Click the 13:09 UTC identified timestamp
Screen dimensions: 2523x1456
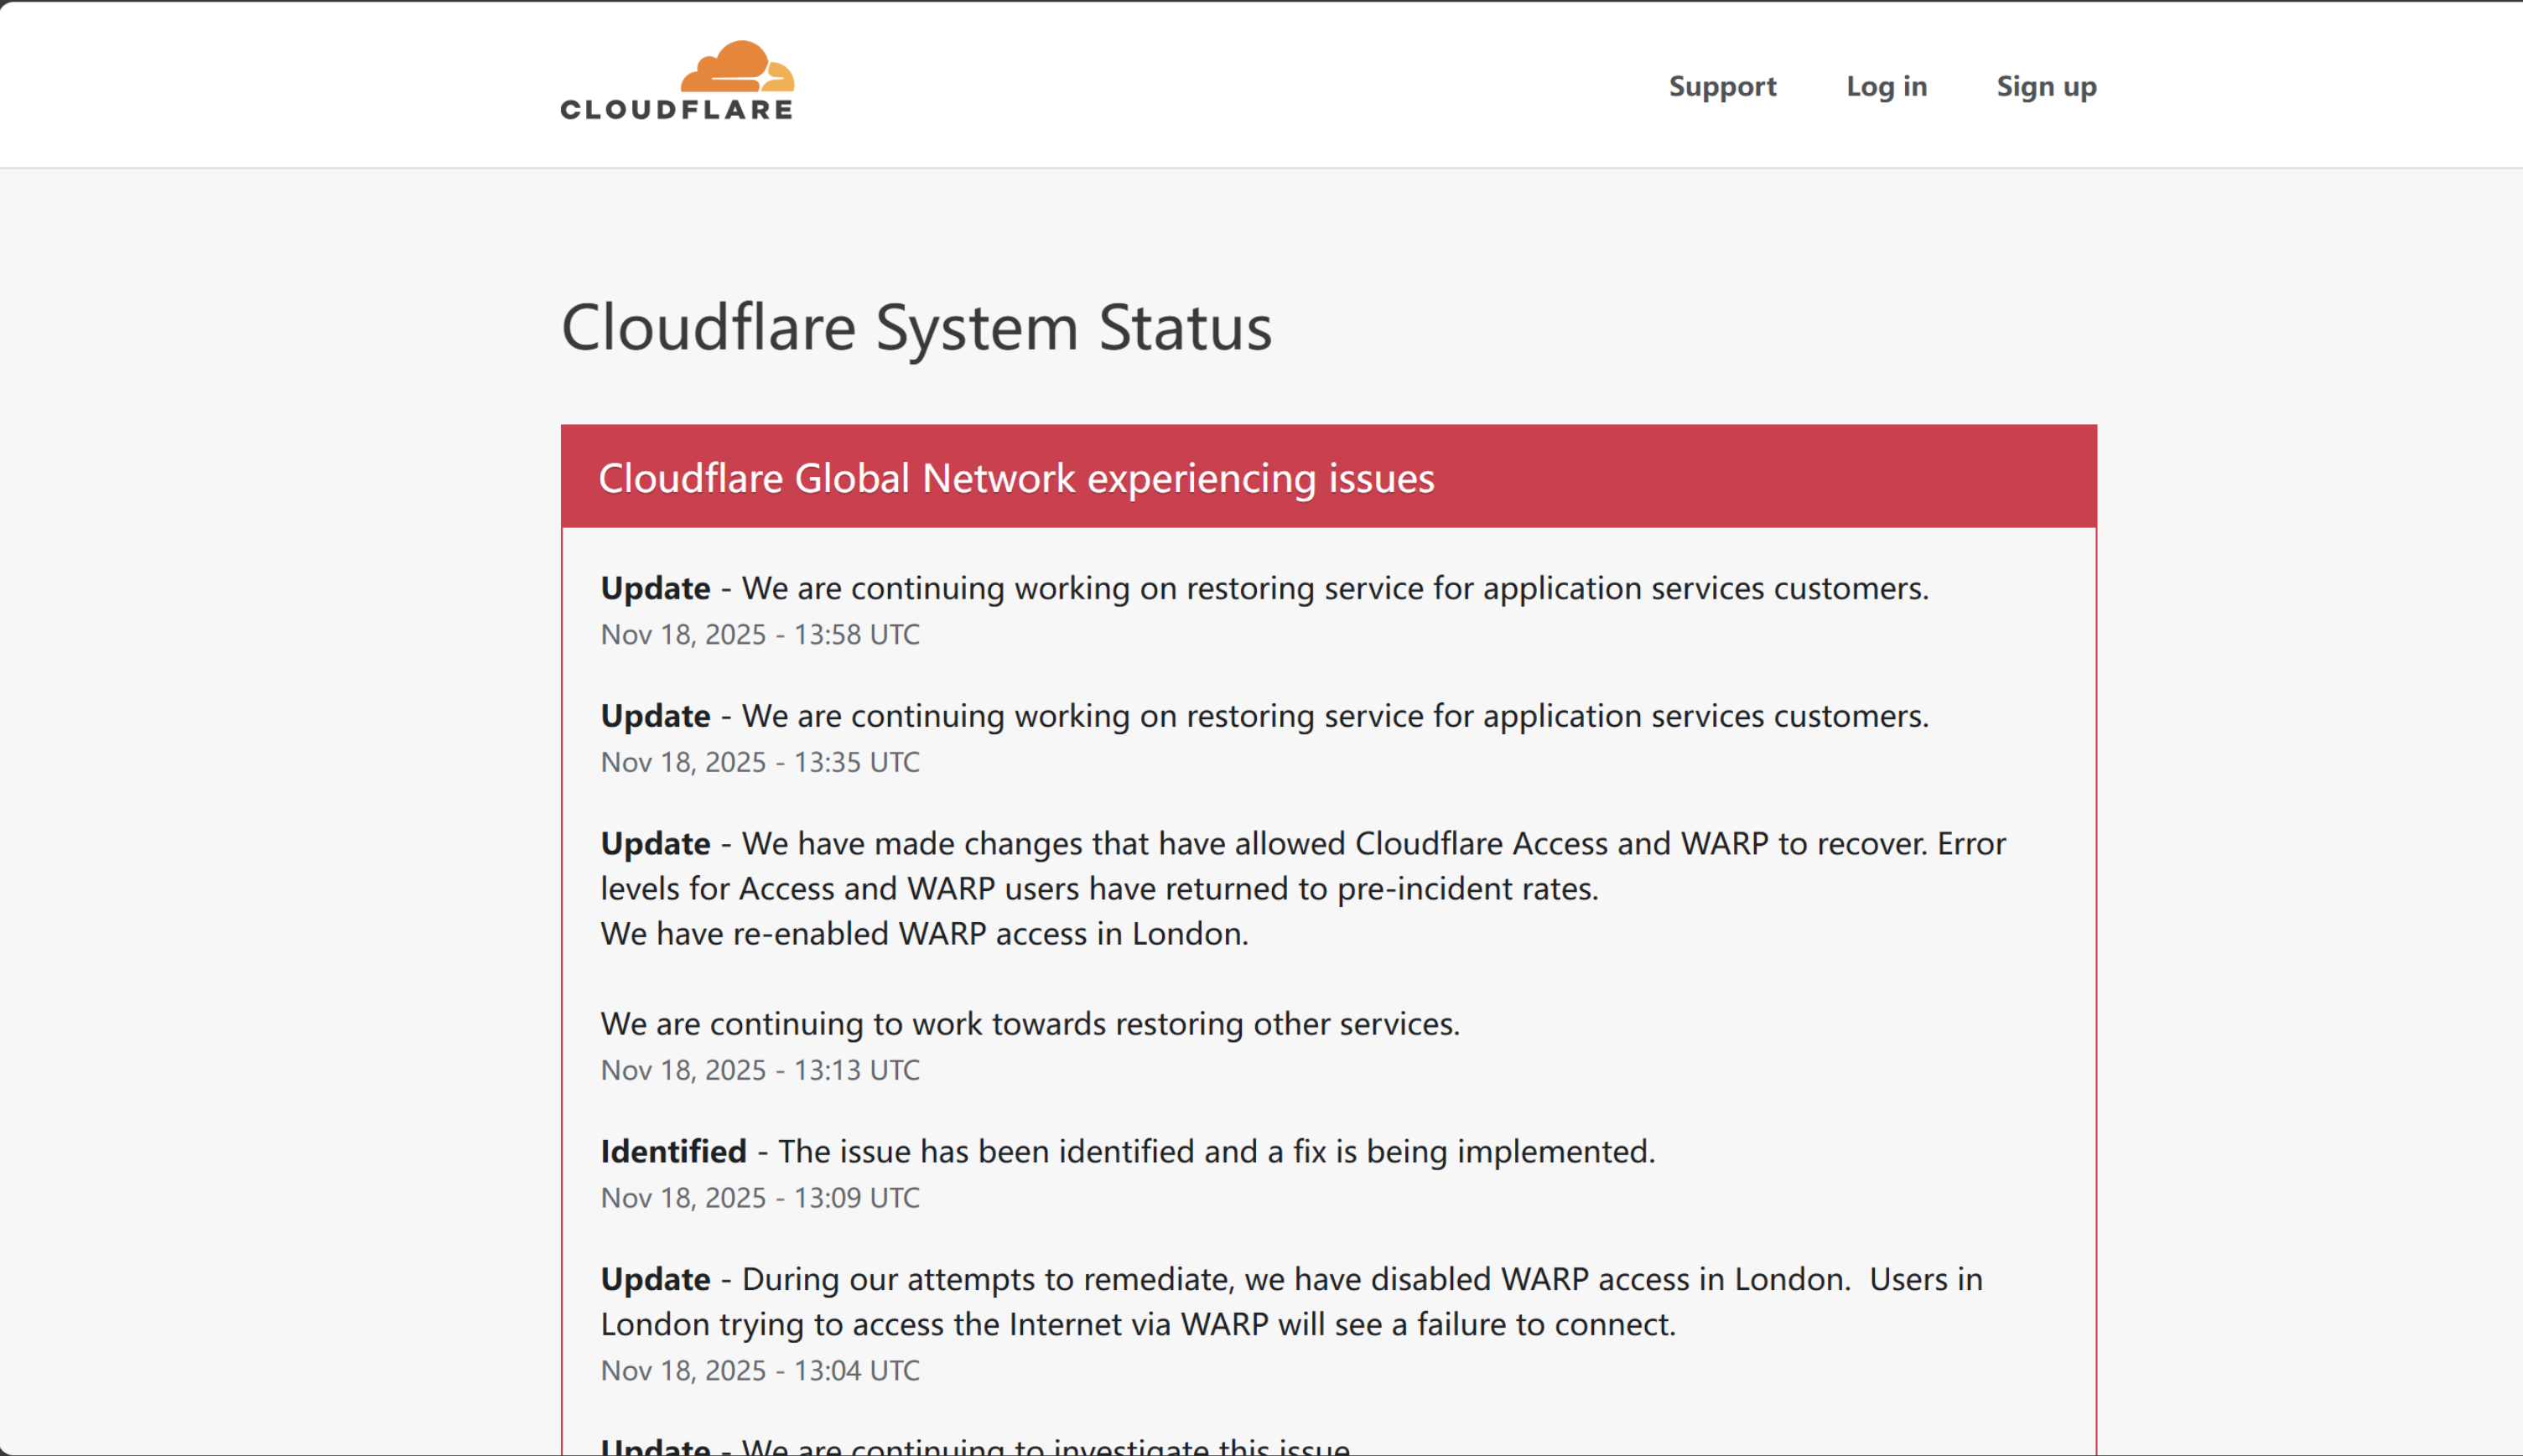(x=760, y=1198)
